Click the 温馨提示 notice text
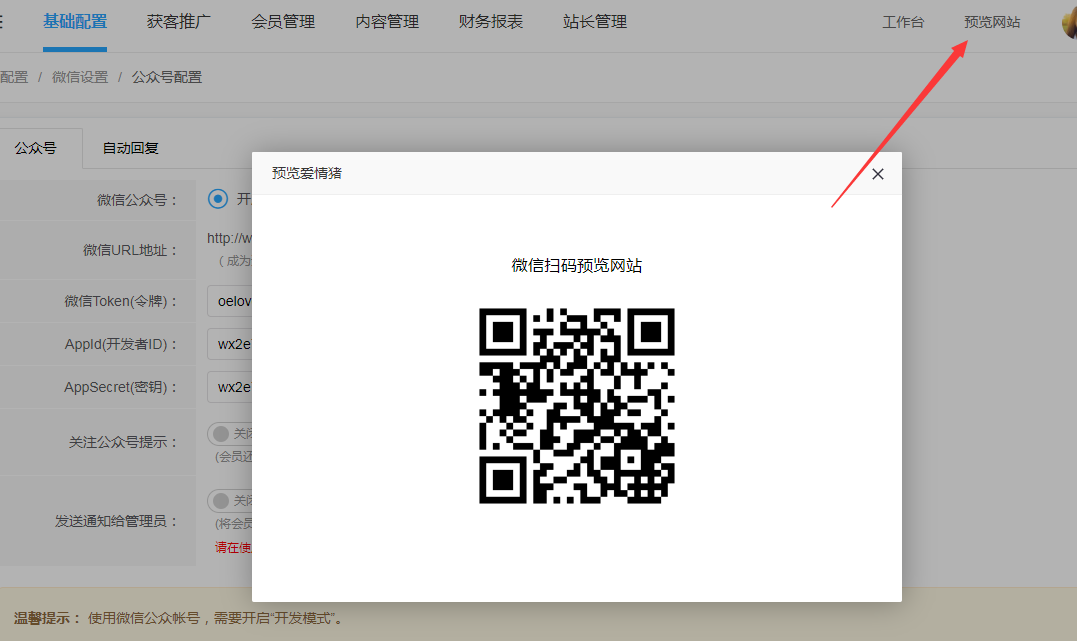Image resolution: width=1077 pixels, height=641 pixels. point(179,618)
